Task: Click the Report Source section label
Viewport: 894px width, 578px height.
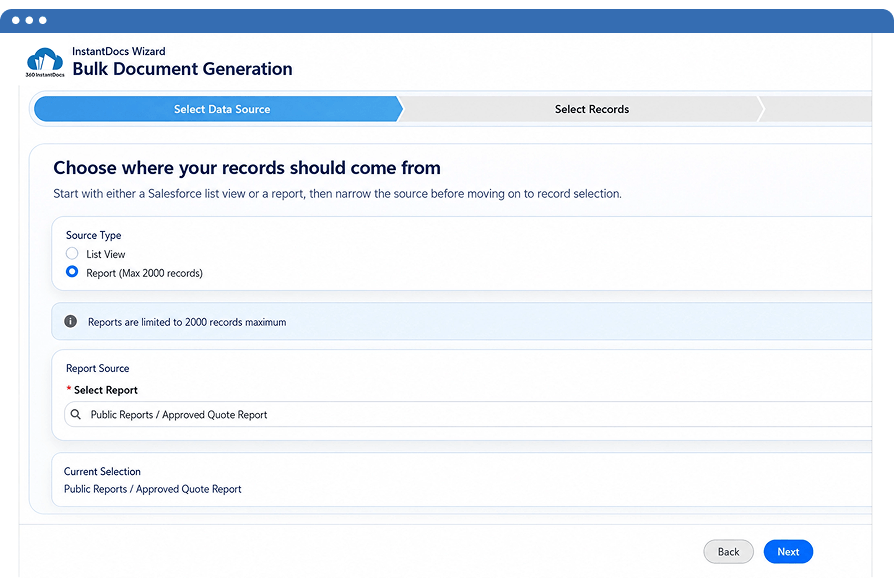Action: tap(97, 368)
